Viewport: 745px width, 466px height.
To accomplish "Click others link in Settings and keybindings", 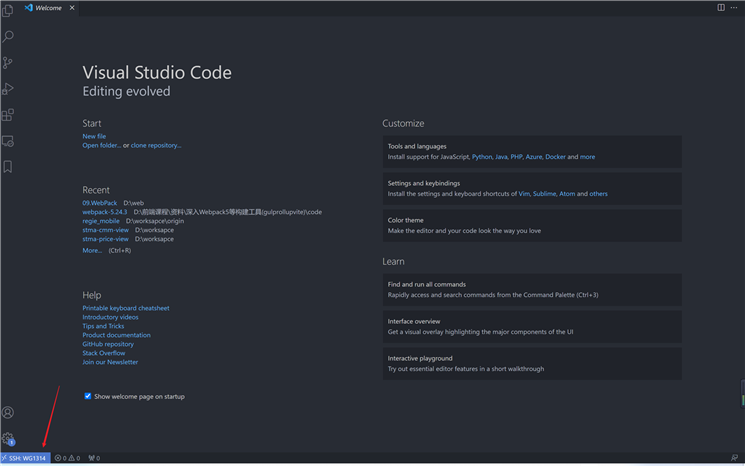I will 598,194.
